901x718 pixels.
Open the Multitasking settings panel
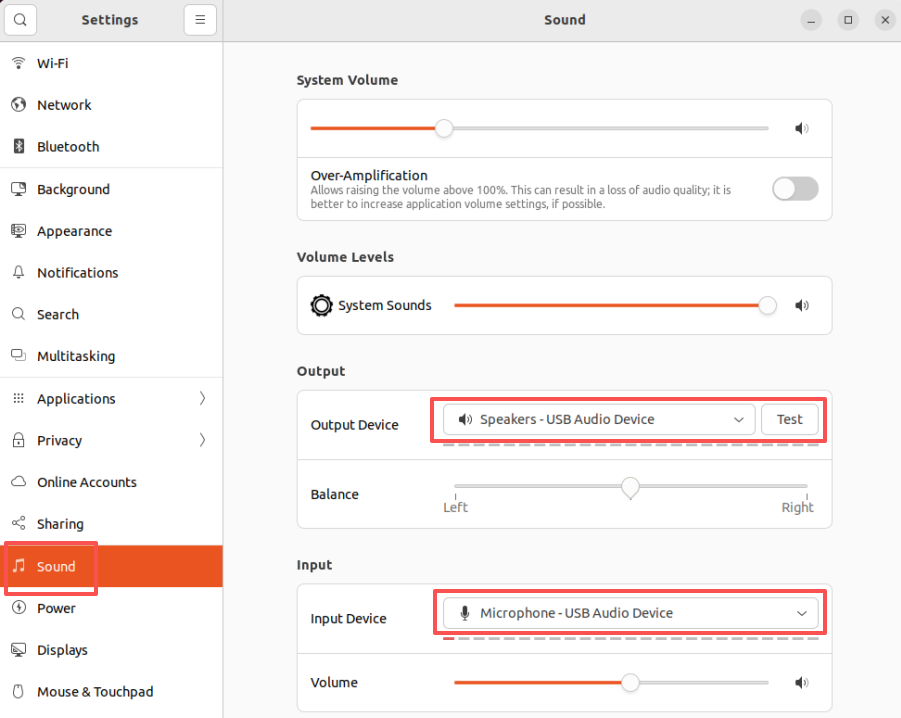point(111,356)
